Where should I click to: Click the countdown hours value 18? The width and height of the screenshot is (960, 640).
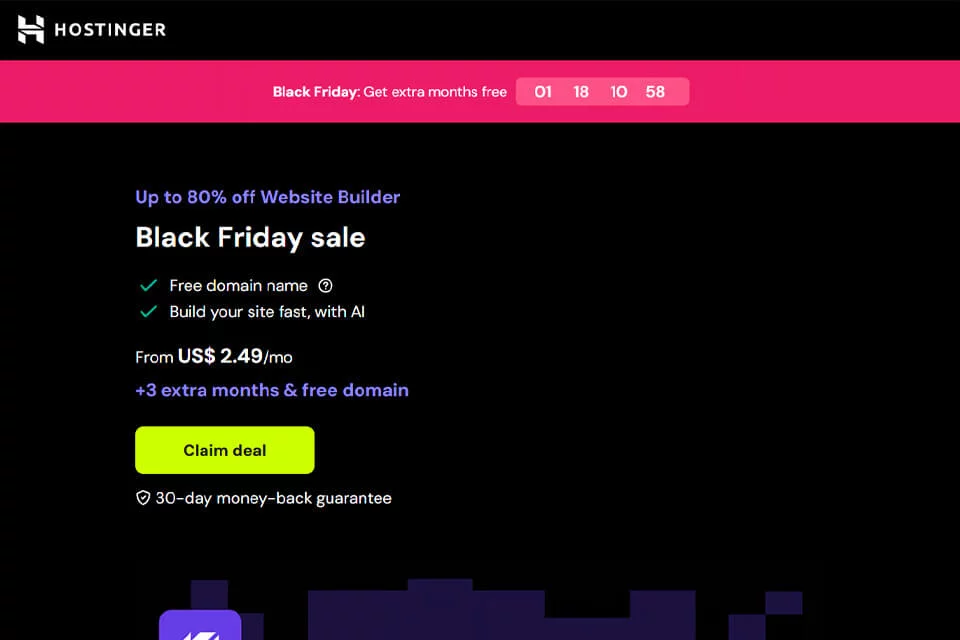(x=580, y=92)
